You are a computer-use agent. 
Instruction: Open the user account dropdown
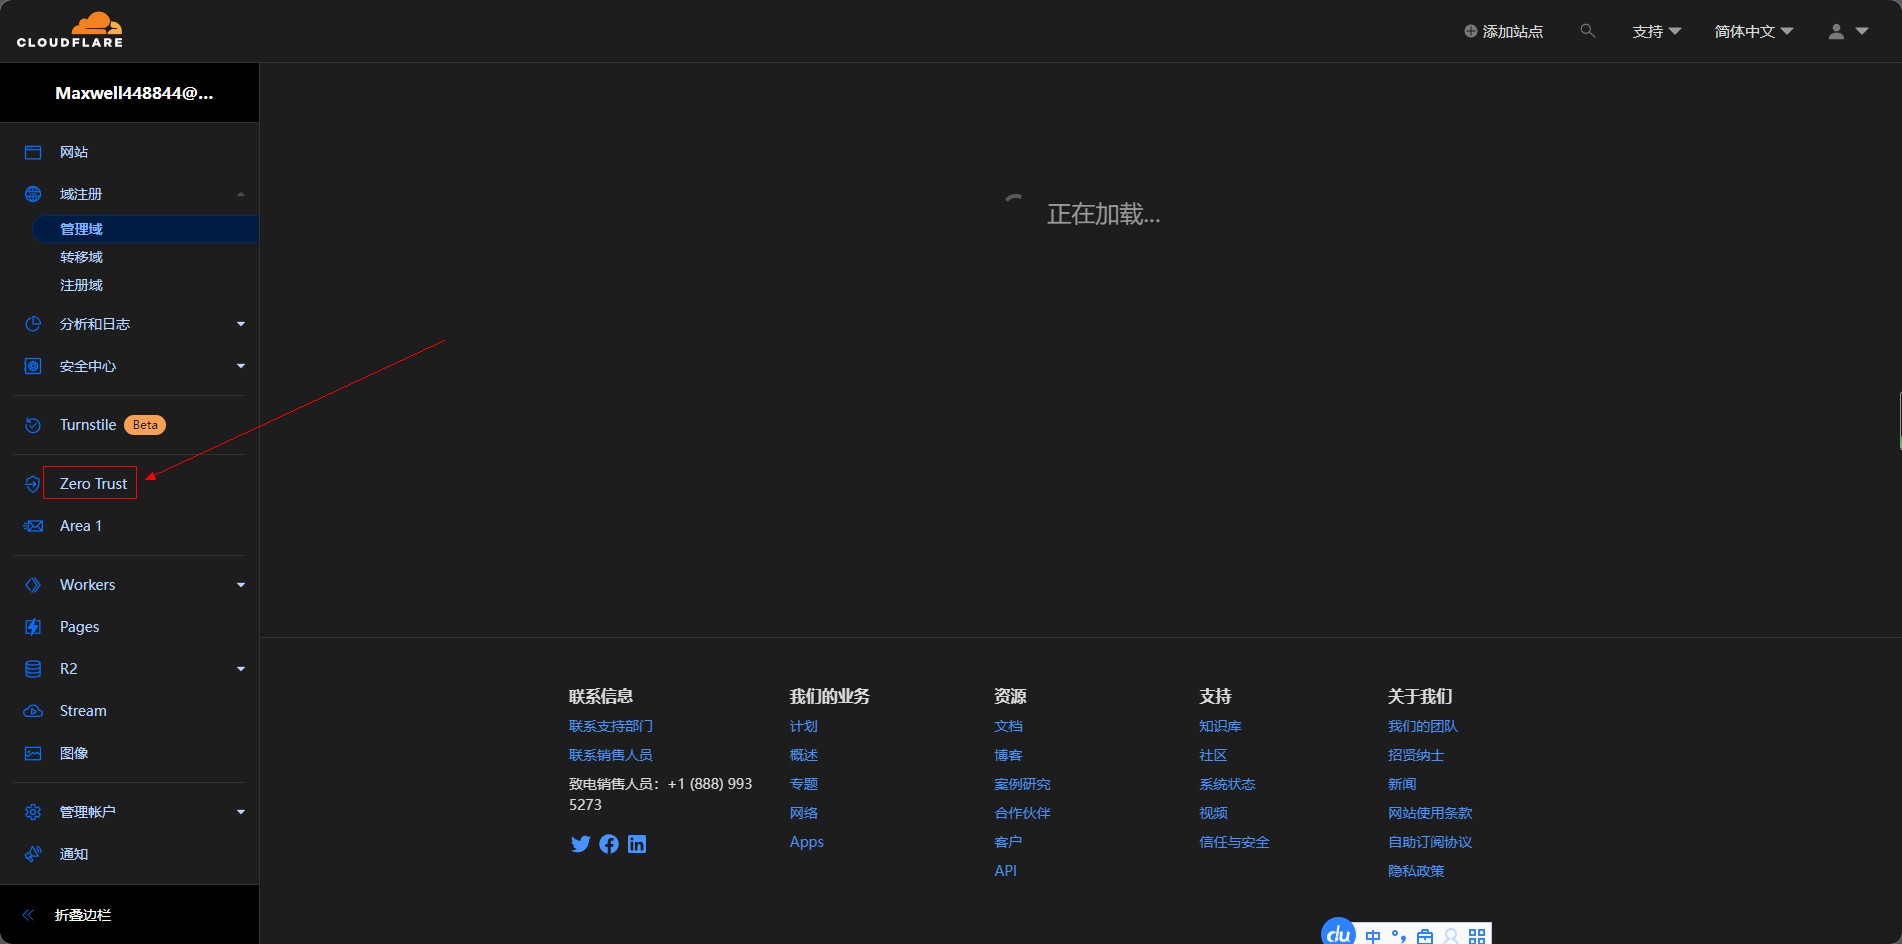[x=1848, y=31]
